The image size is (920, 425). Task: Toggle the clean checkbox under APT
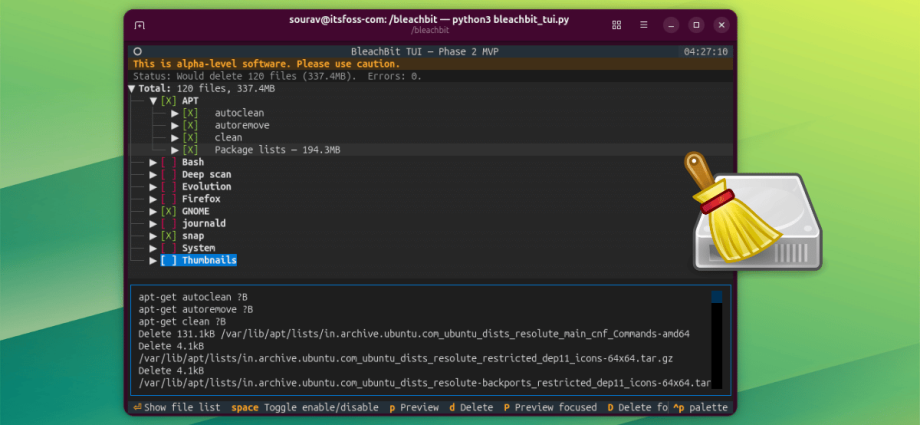click(x=190, y=138)
